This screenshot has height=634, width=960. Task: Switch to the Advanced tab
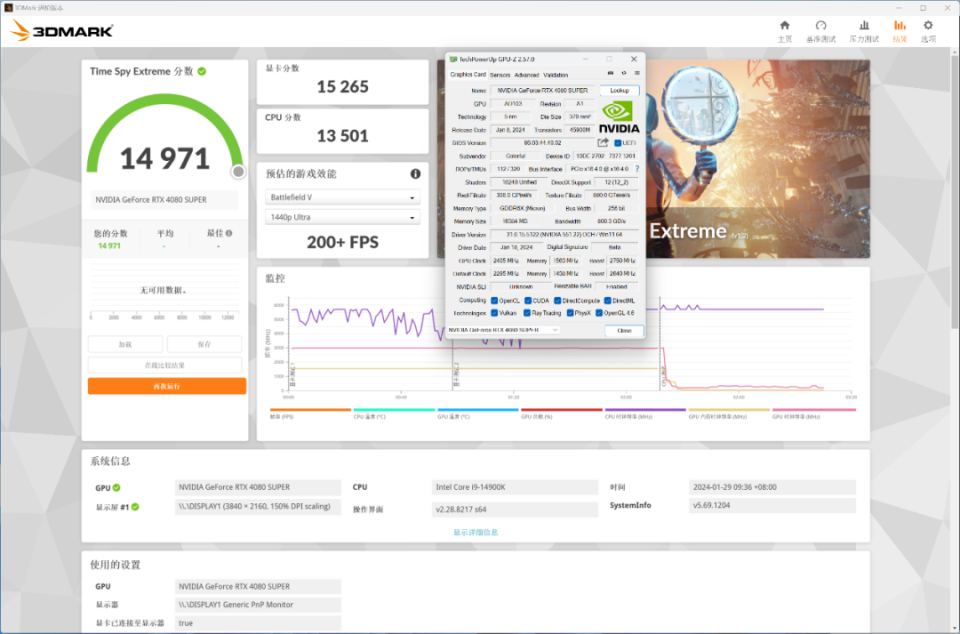tap(527, 75)
